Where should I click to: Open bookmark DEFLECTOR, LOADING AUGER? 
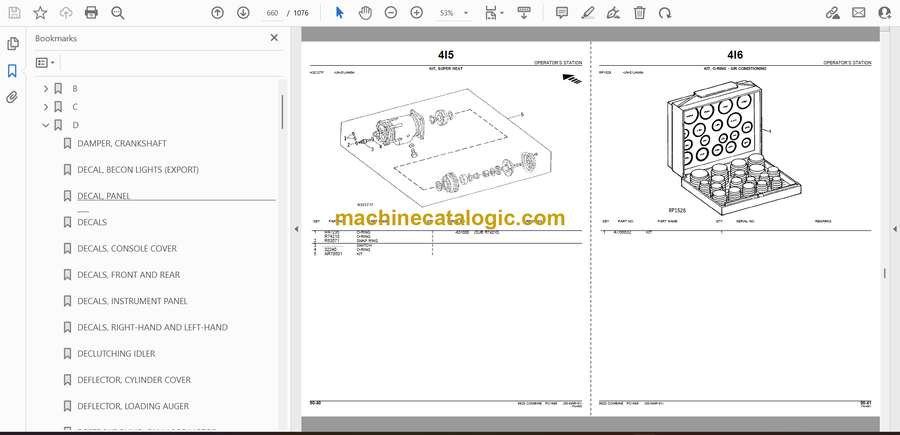(x=133, y=406)
